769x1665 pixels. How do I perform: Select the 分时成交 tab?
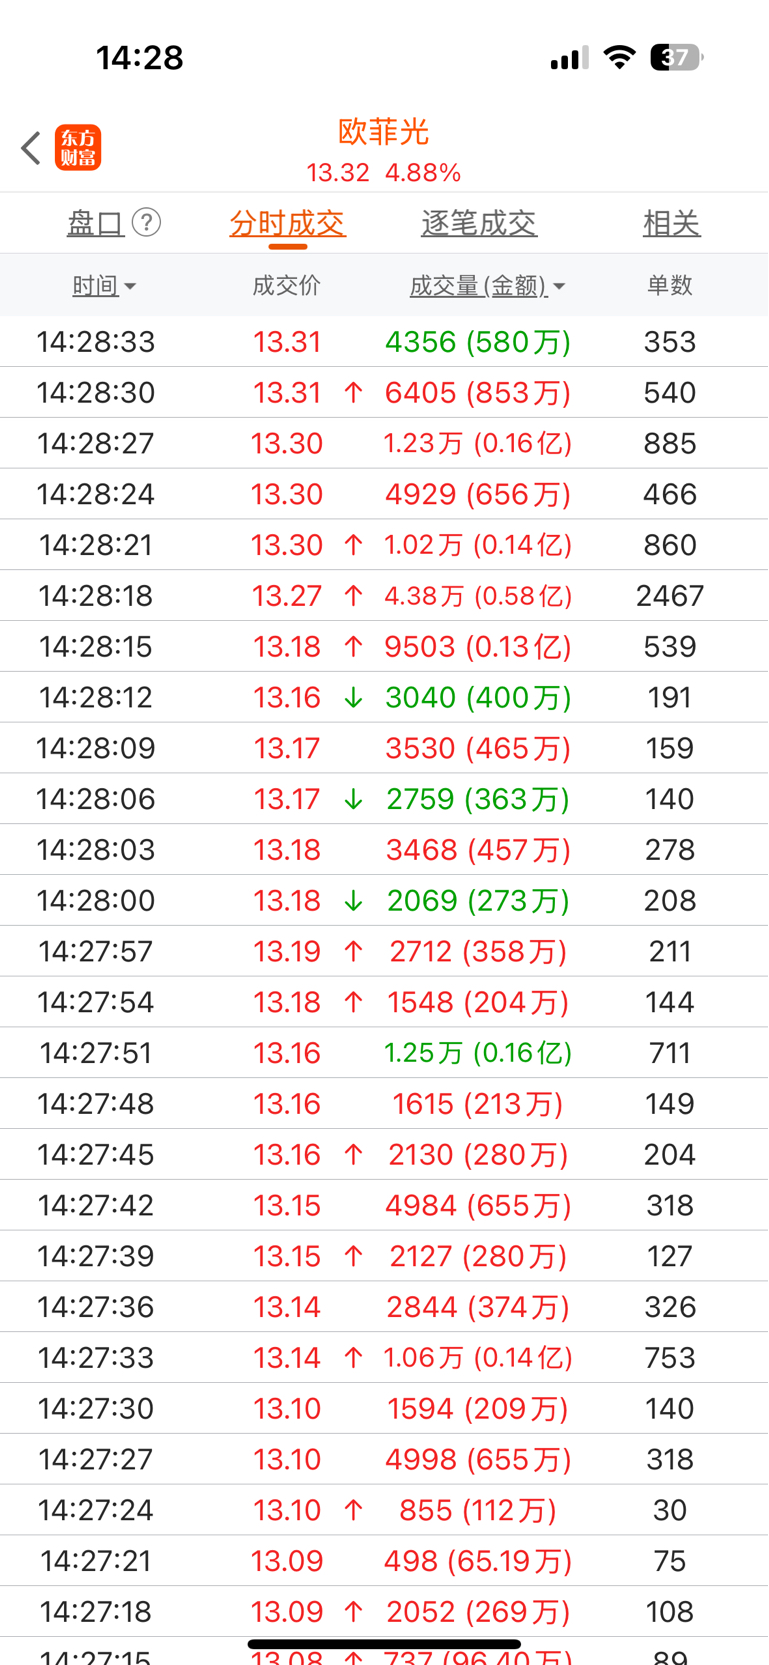288,223
